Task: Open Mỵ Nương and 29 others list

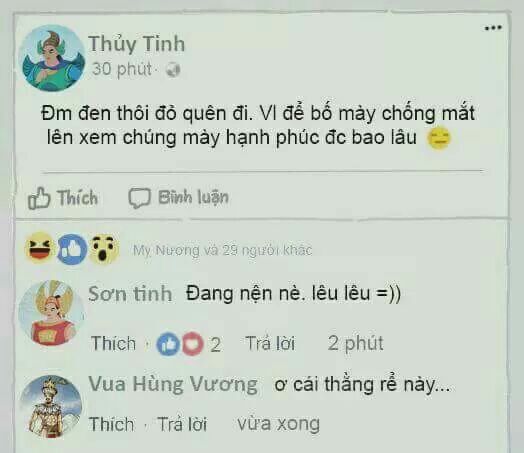Action: point(223,250)
